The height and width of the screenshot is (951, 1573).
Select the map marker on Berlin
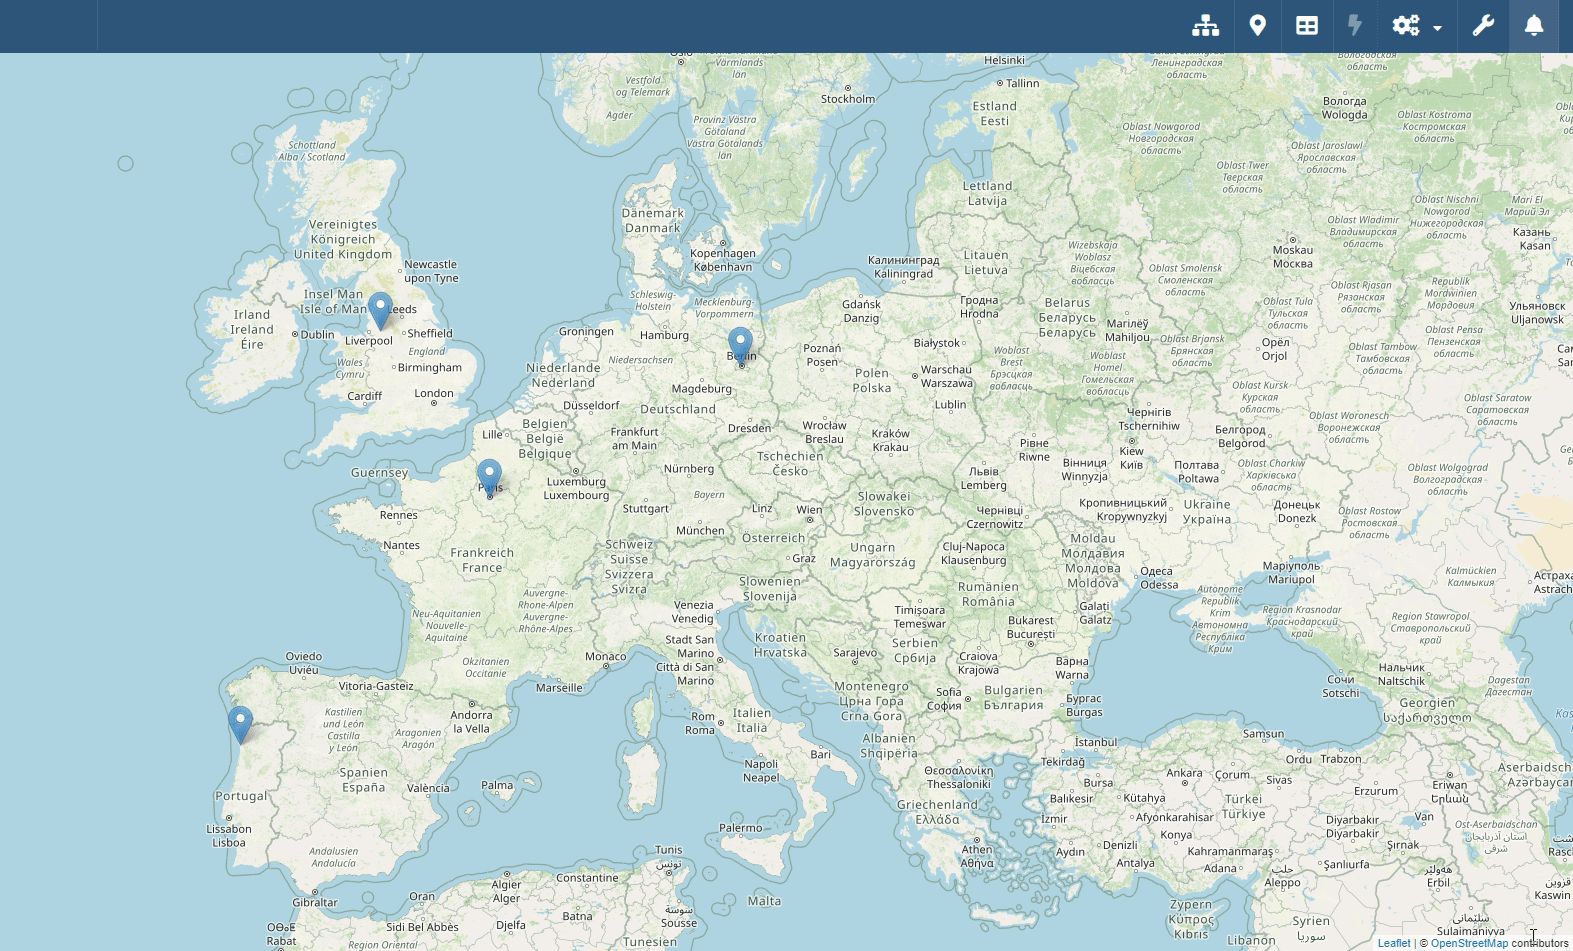pos(740,345)
